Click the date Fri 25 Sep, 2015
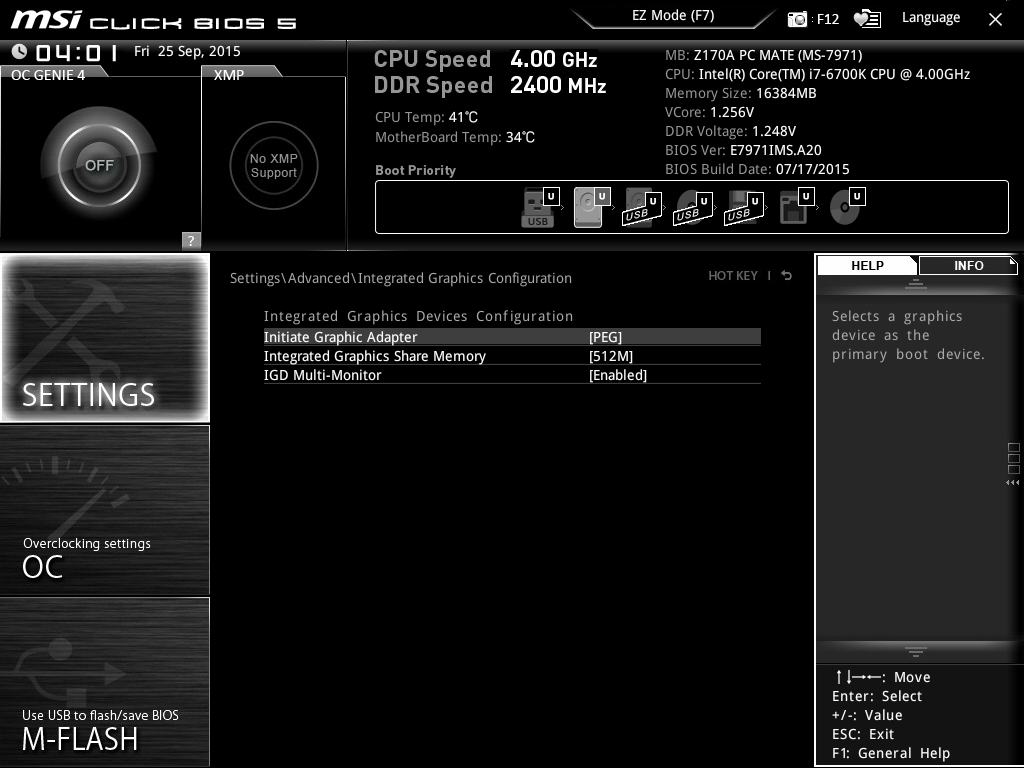 [187, 51]
